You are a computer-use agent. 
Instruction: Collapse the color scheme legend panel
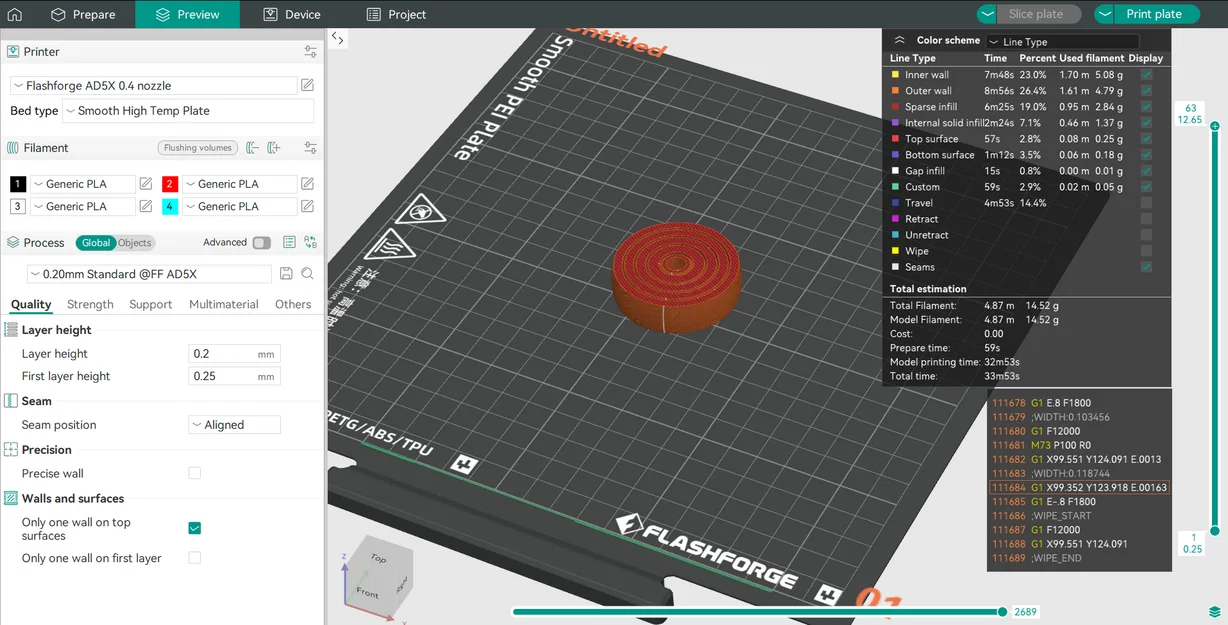point(899,40)
